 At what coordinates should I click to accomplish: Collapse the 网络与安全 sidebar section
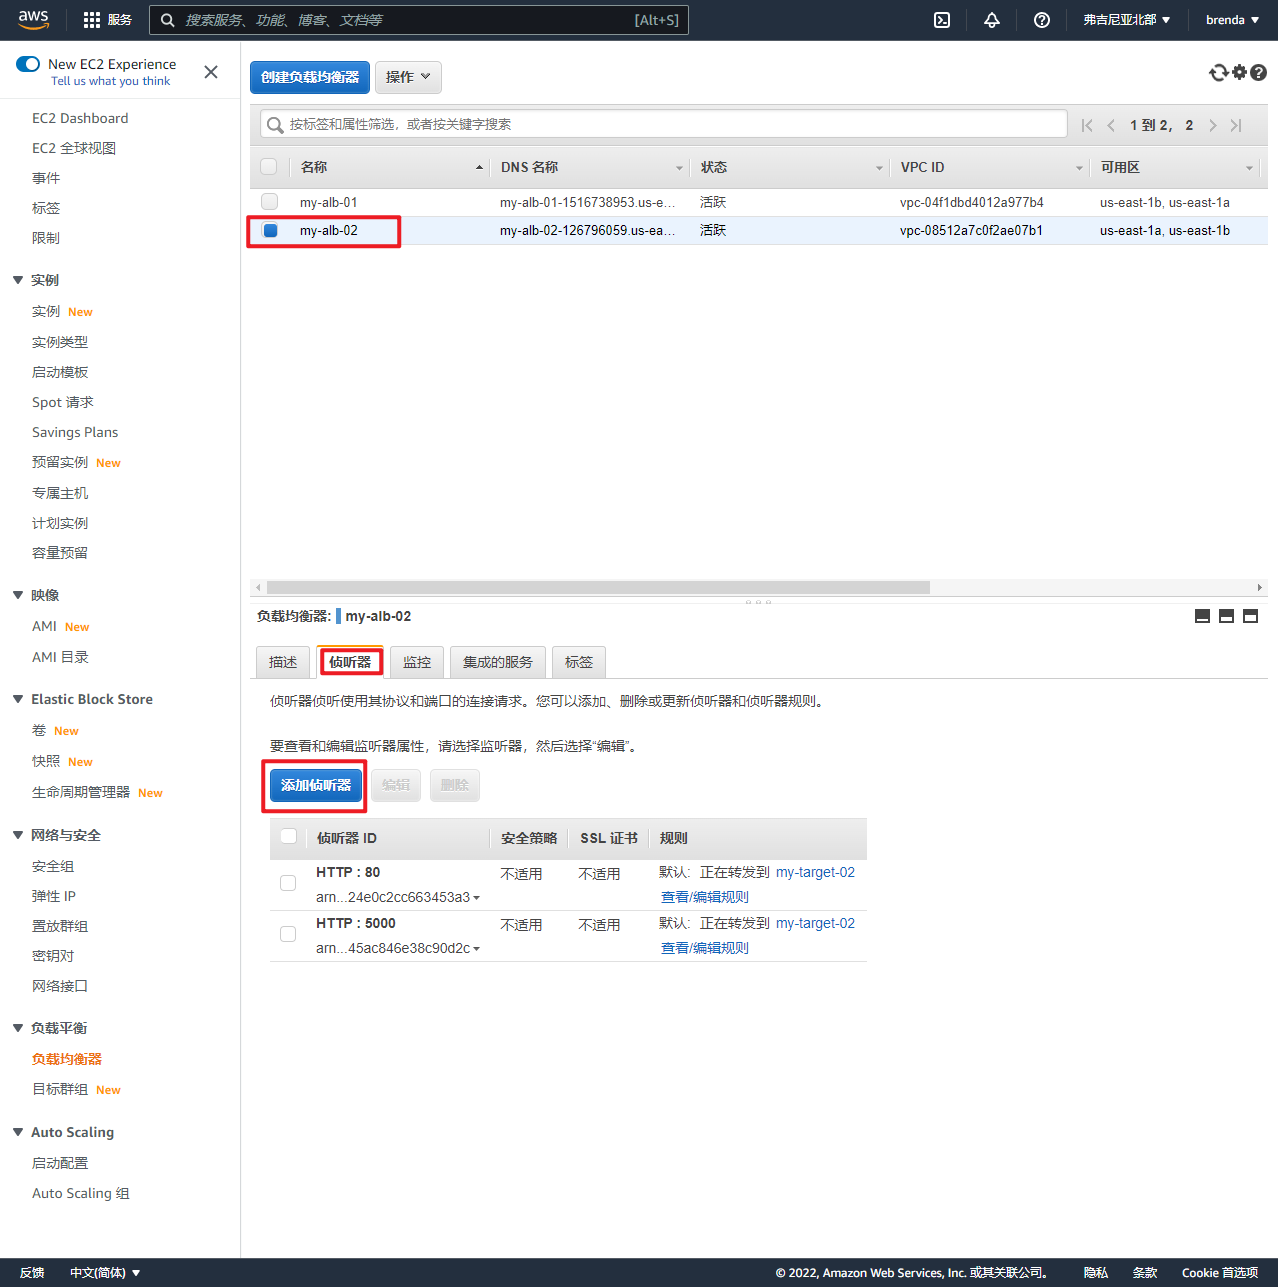click(18, 835)
